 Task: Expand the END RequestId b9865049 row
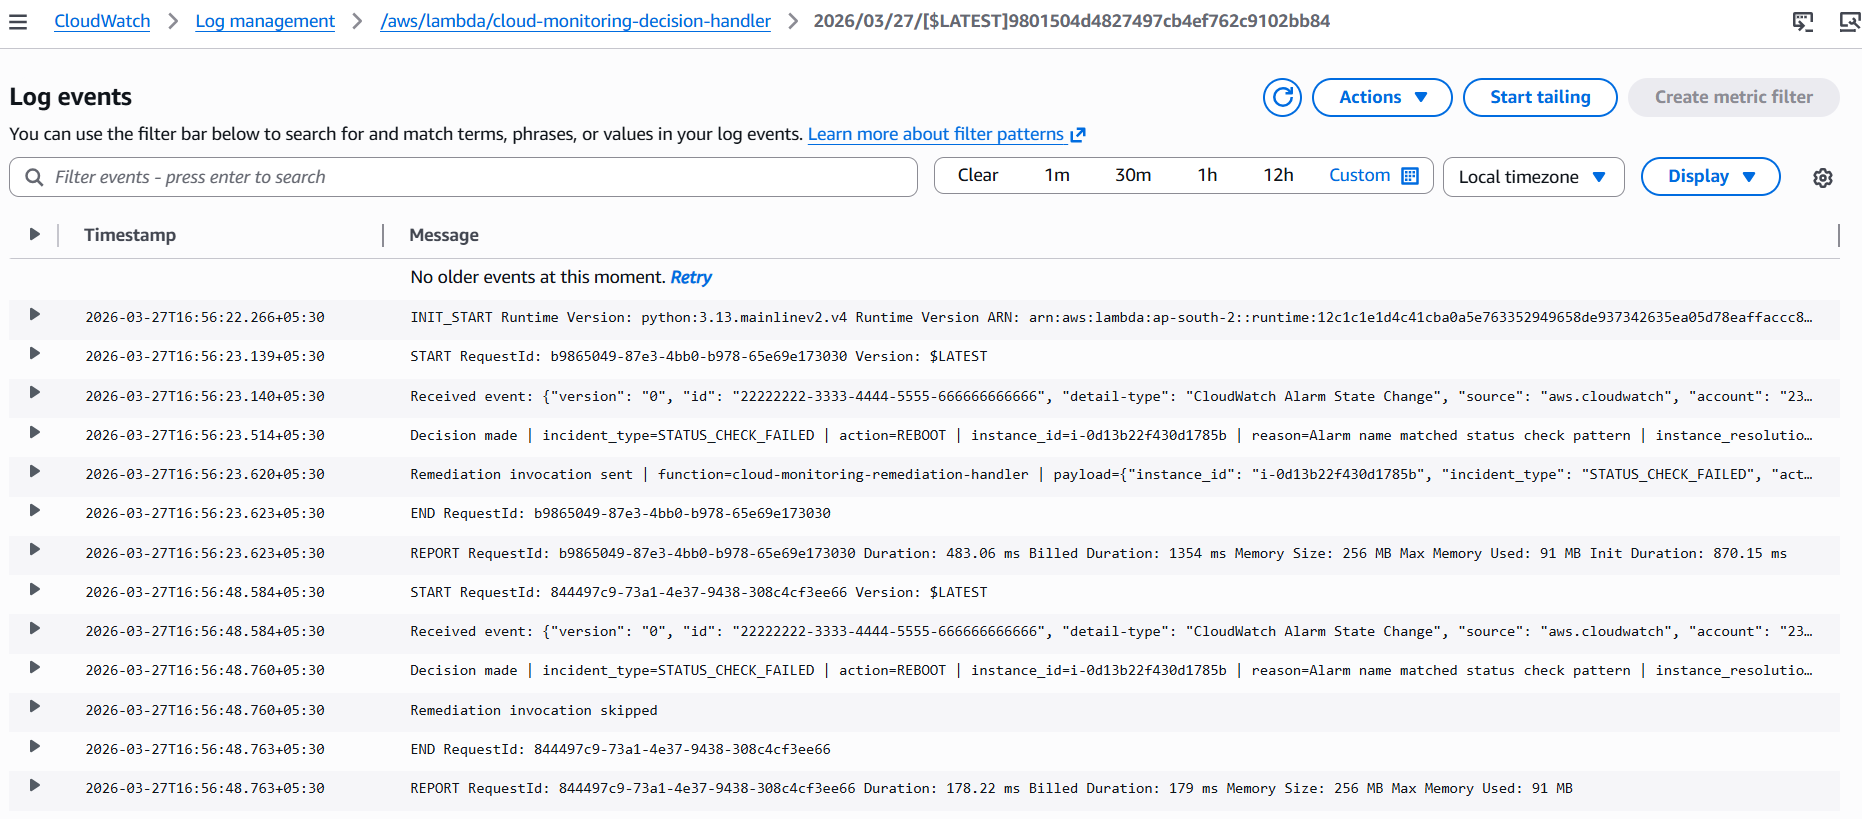(x=34, y=511)
